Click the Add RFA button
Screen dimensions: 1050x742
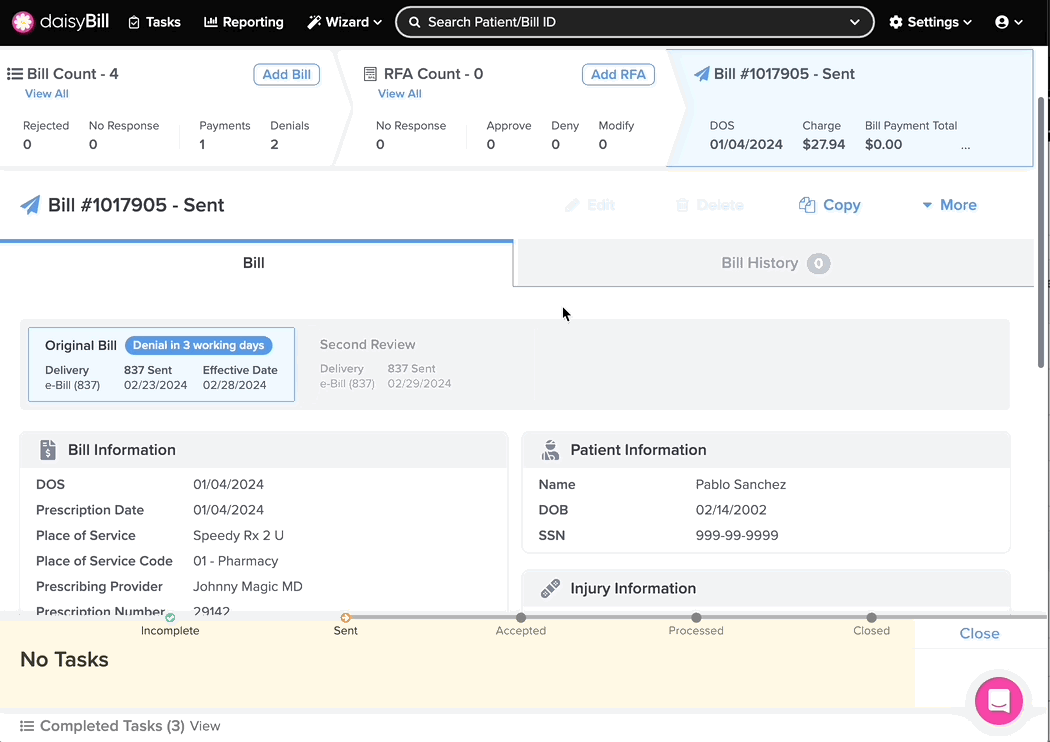point(618,74)
